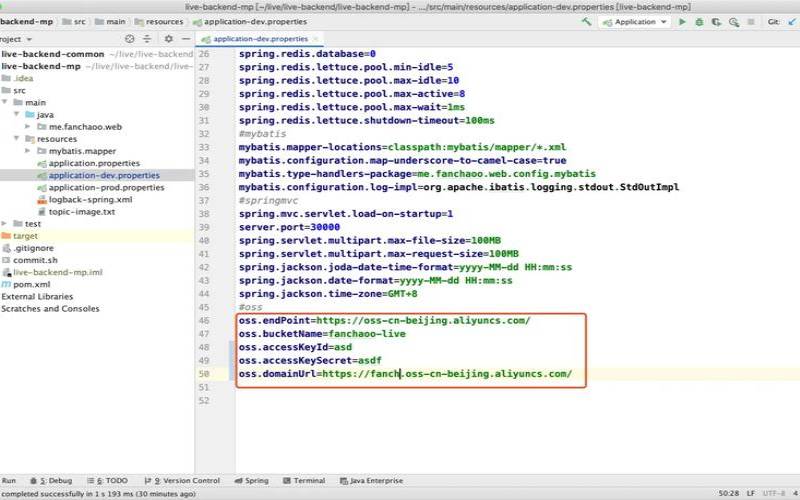Collapse the resources folder arrow
Image resolution: width=800 pixels, height=500 pixels.
click(x=17, y=139)
